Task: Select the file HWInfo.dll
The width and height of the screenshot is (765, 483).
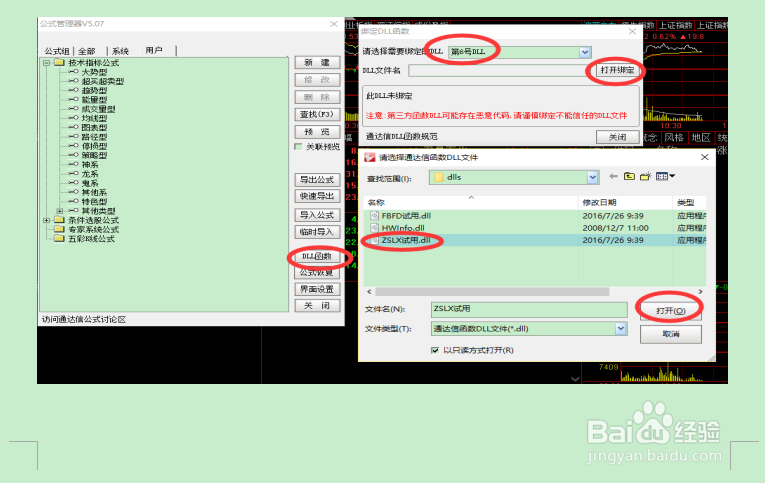Action: (x=403, y=228)
